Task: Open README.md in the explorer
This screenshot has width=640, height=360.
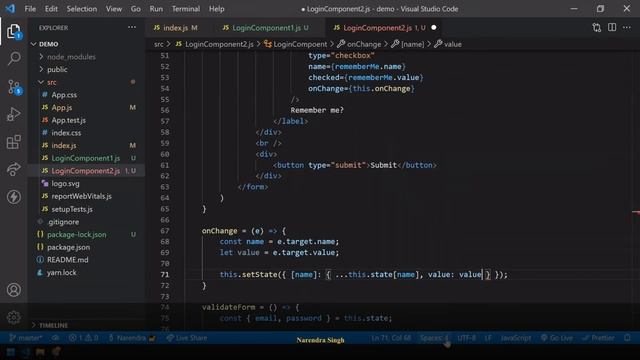Action: [x=67, y=260]
